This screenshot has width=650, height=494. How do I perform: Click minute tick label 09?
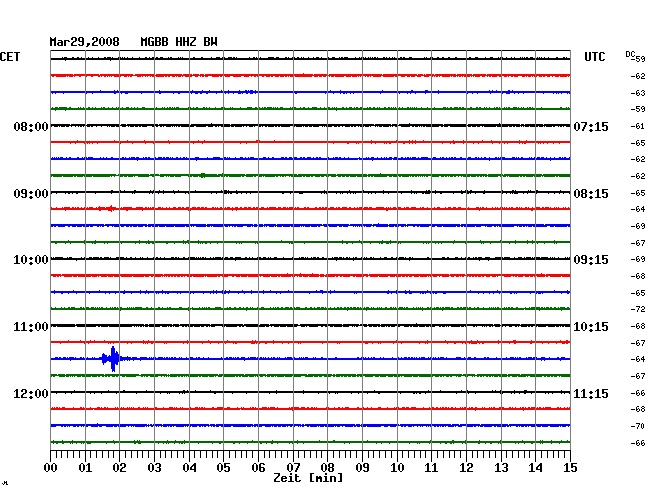362,467
